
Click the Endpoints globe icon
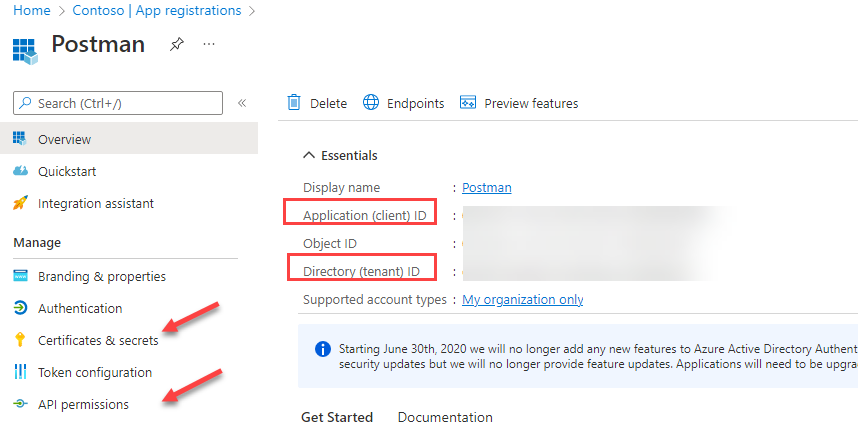point(371,102)
